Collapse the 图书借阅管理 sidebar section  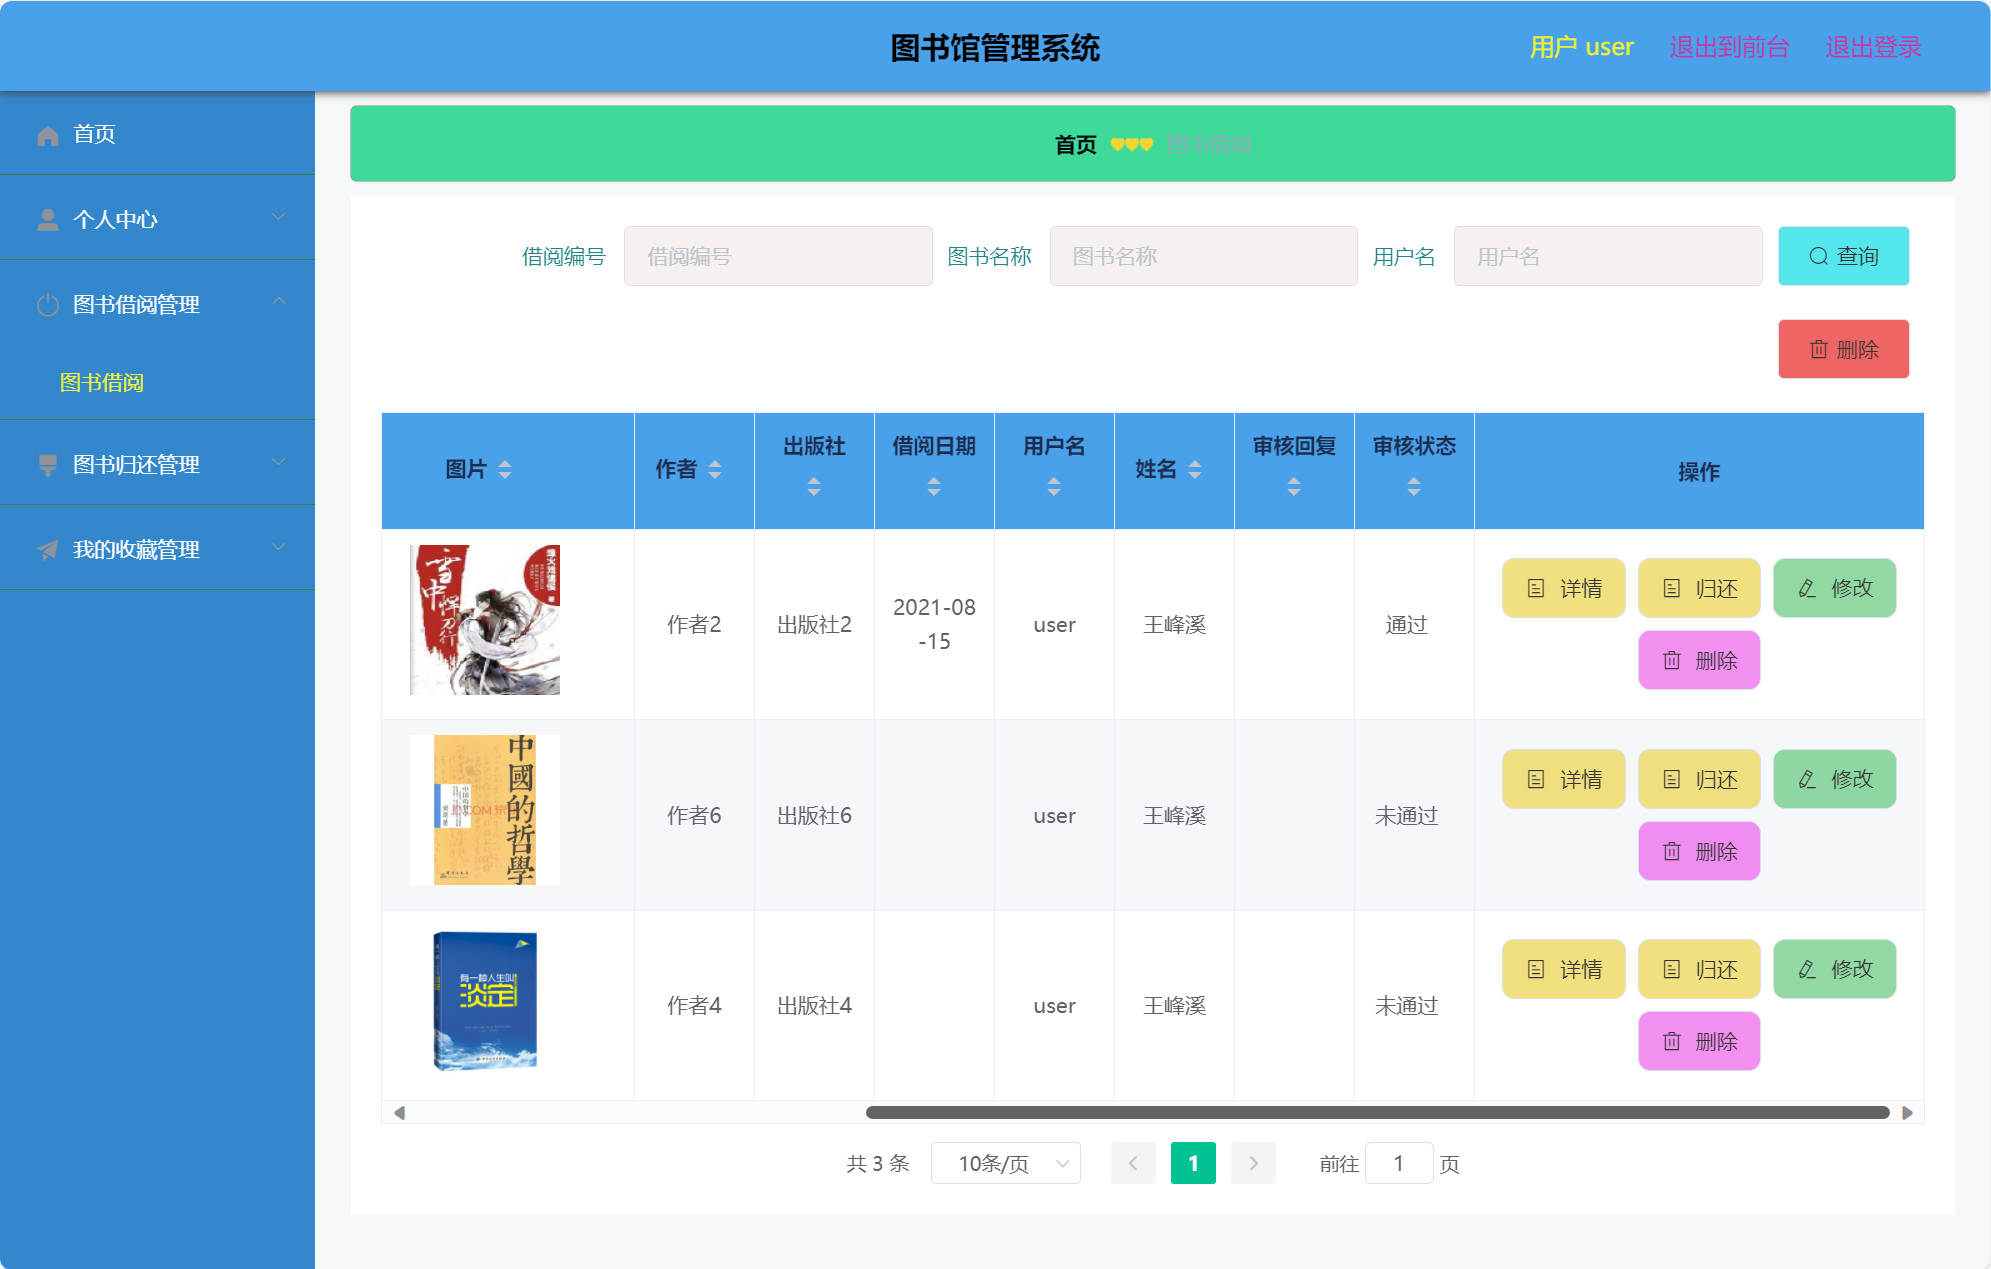click(280, 302)
